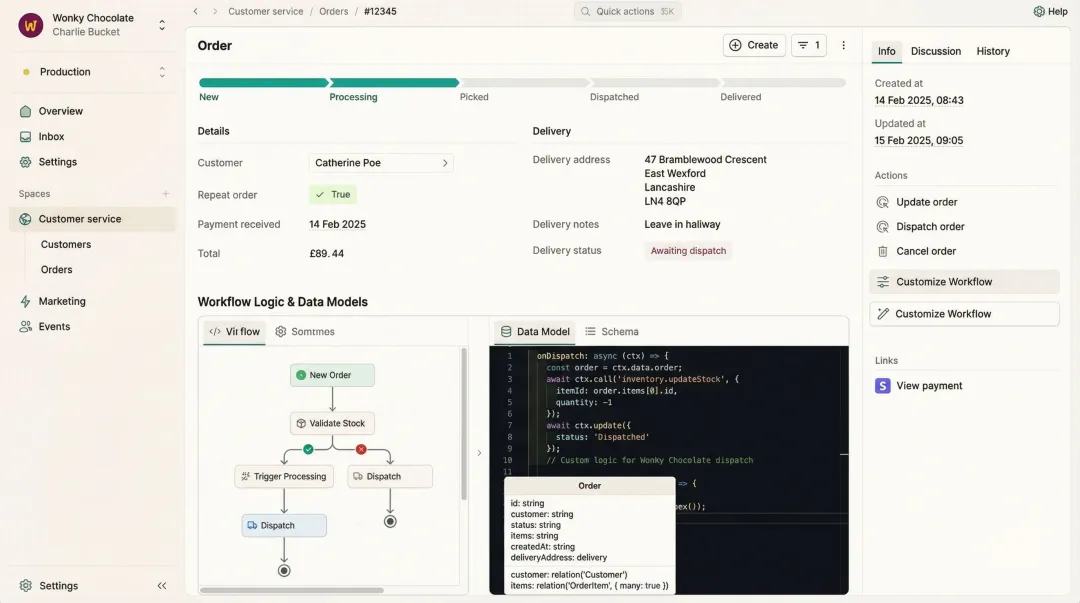Image resolution: width=1080 pixels, height=603 pixels.
Task: Open the three-dot overflow menu on the Order page
Action: coord(843,45)
